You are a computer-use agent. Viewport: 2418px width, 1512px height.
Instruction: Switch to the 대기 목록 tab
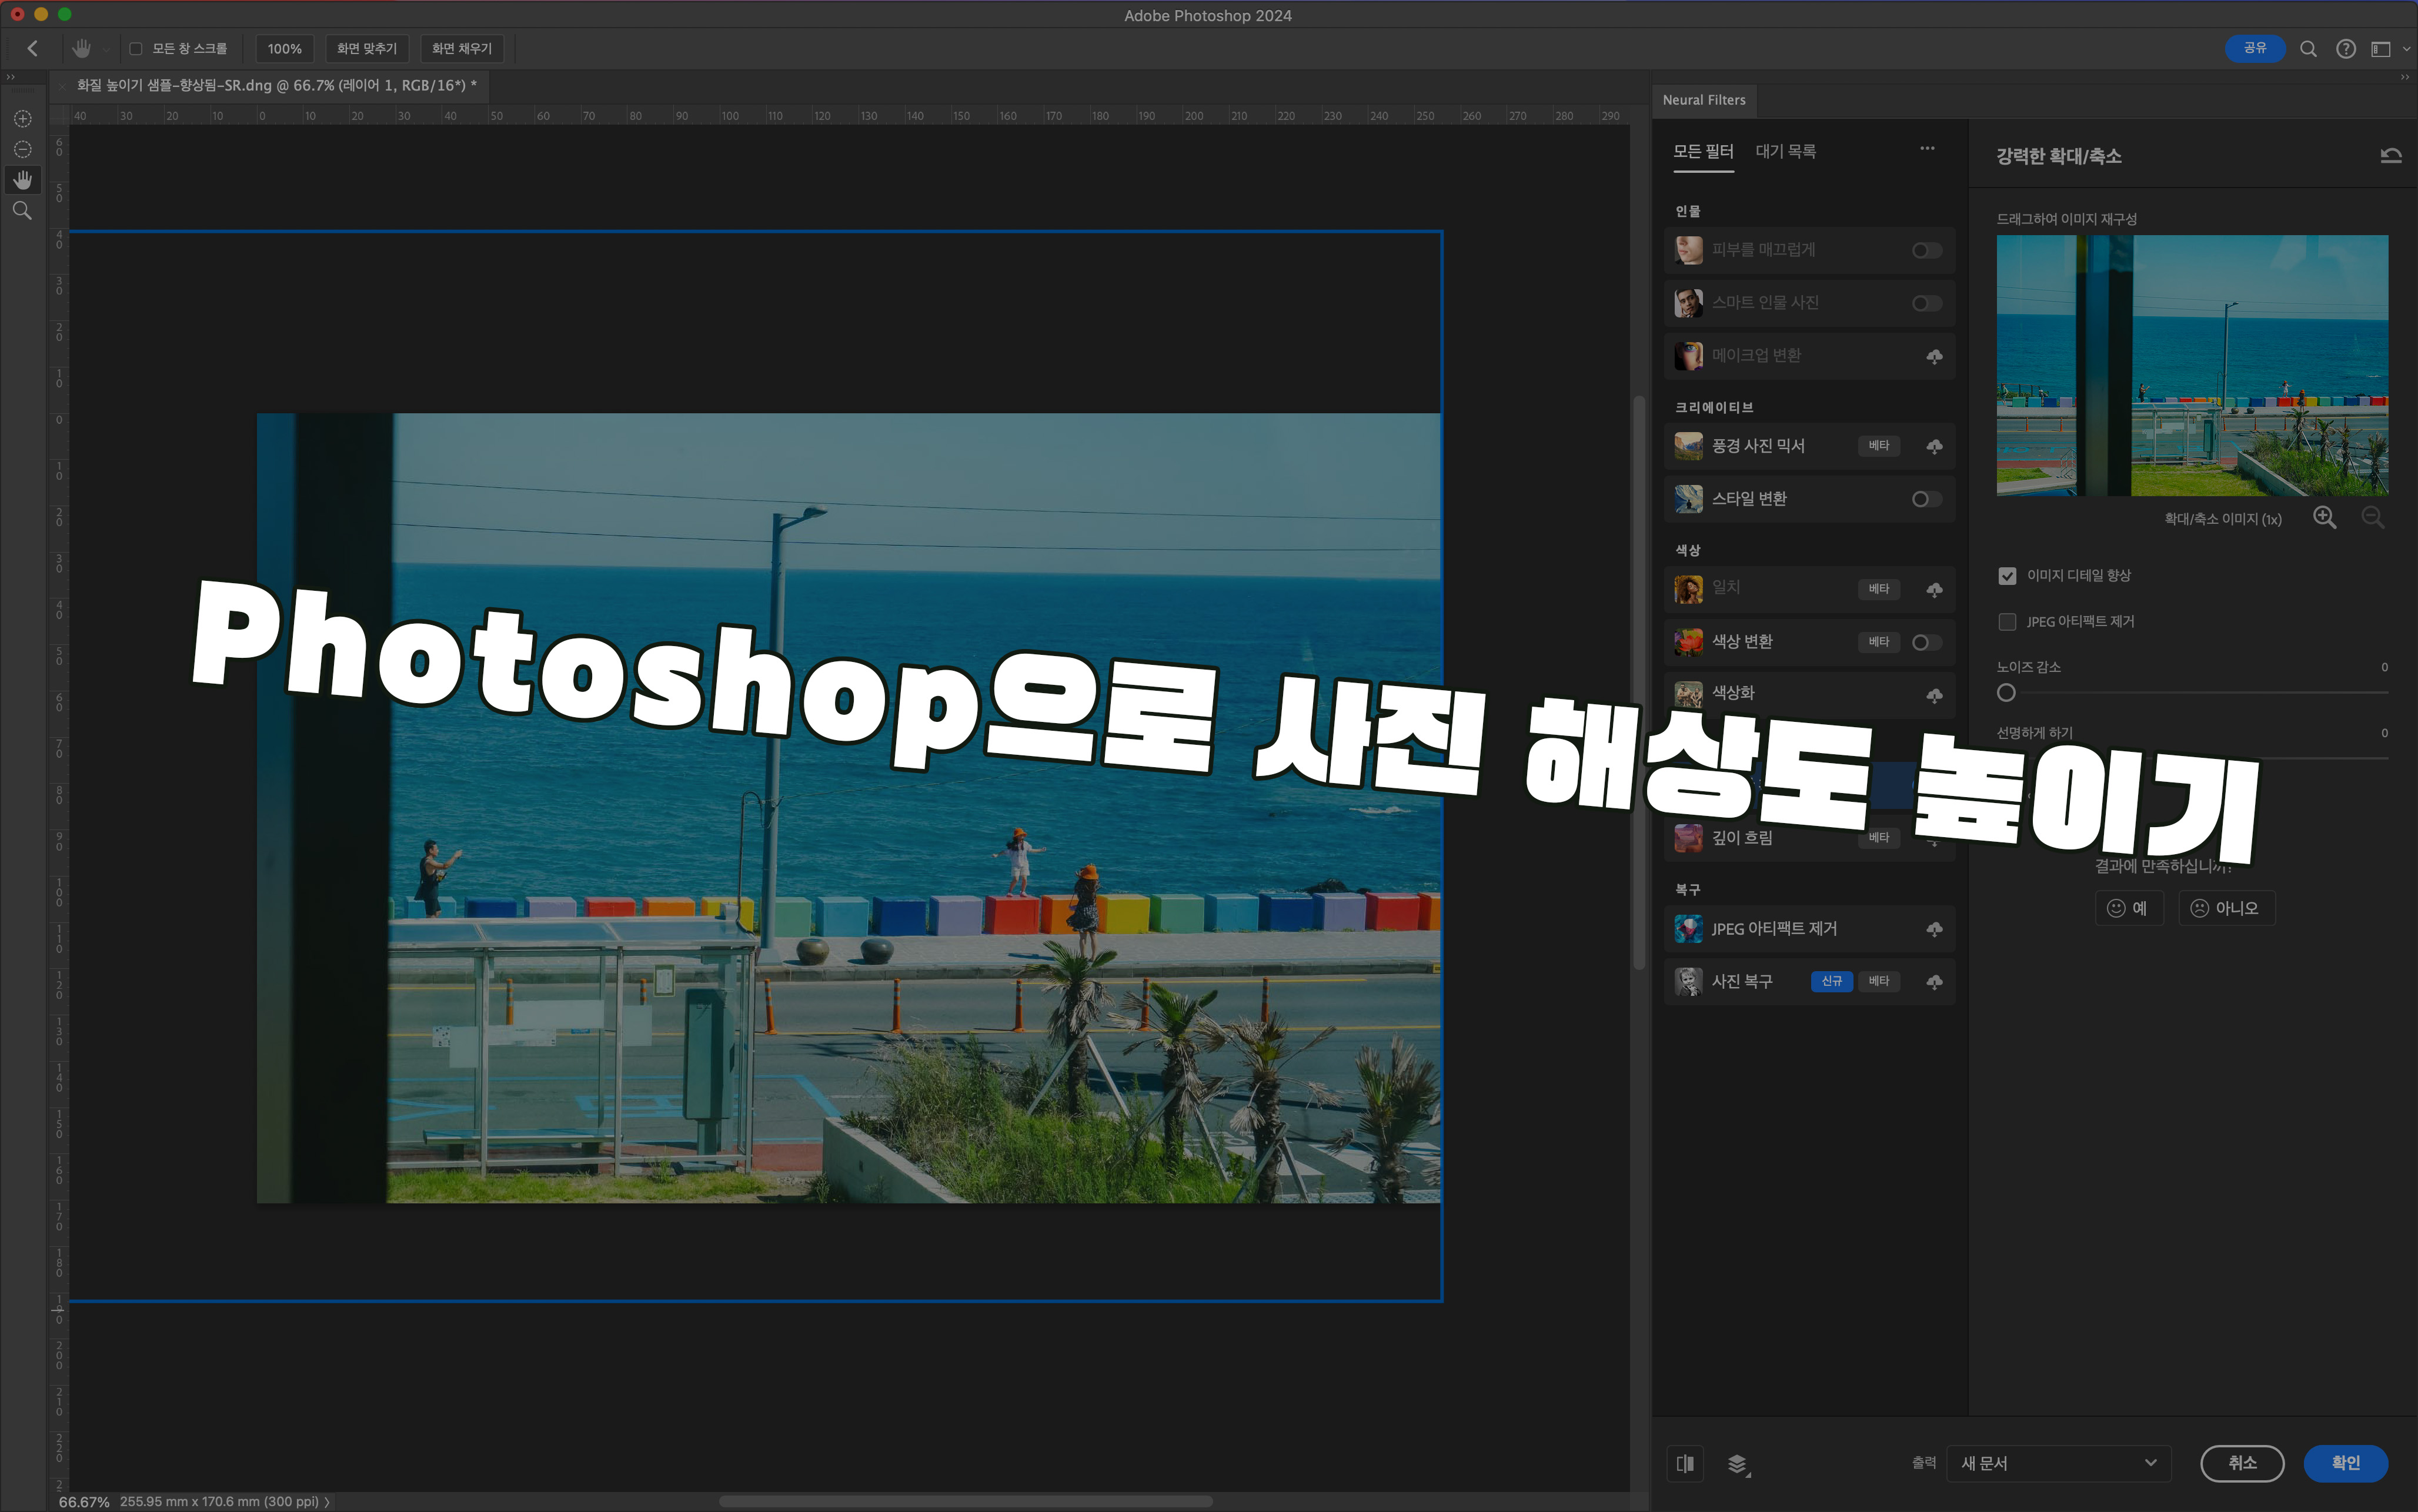click(1785, 151)
